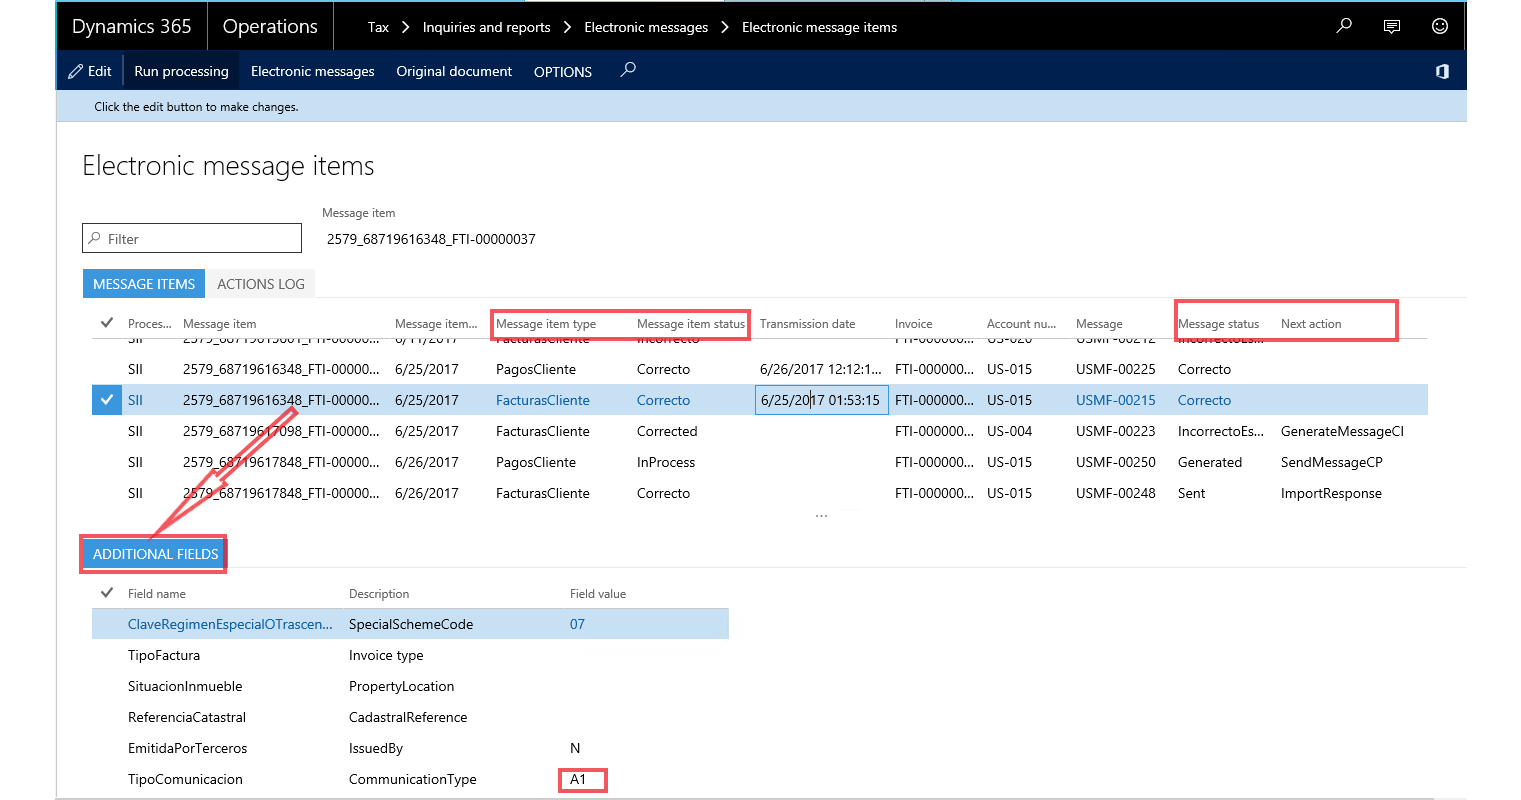The width and height of the screenshot is (1521, 800).
Task: Sort by the Next action column header
Action: 1311,324
